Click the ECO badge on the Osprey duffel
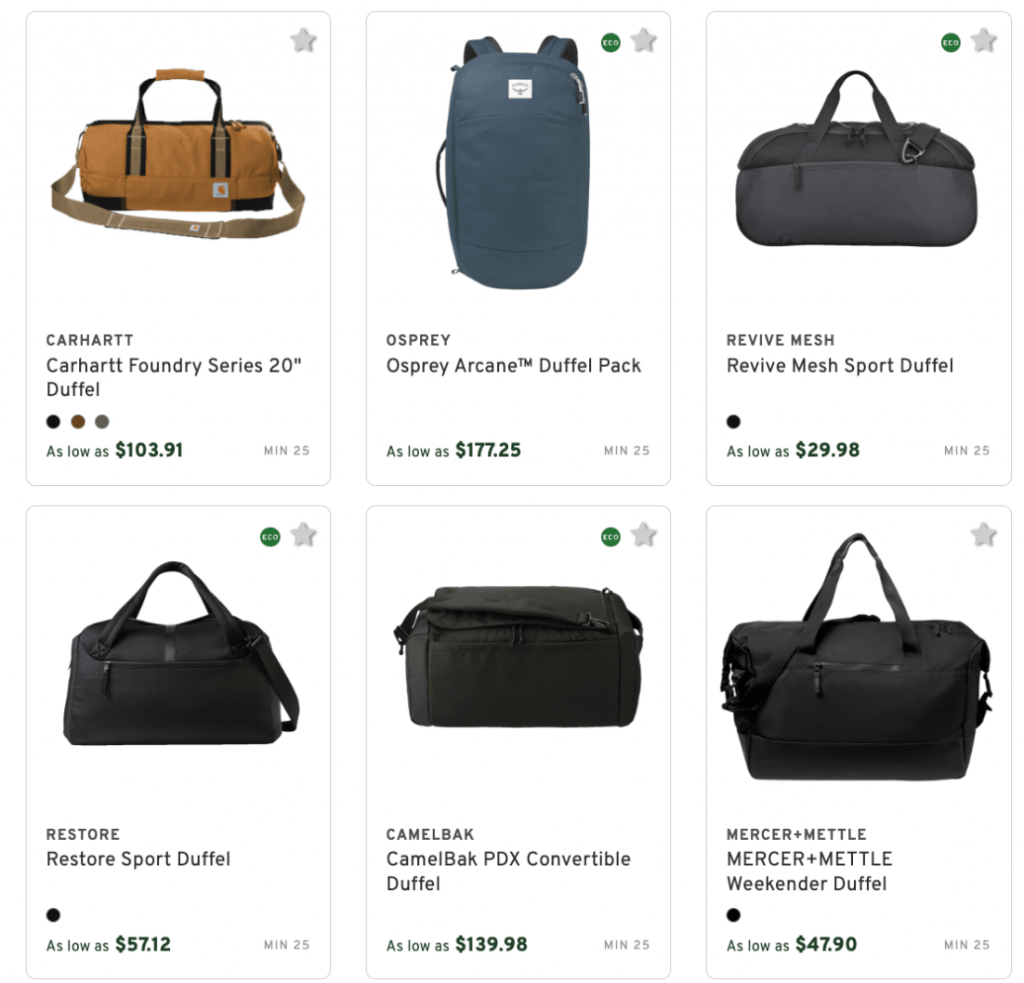Image resolution: width=1024 pixels, height=983 pixels. pyautogui.click(x=609, y=43)
